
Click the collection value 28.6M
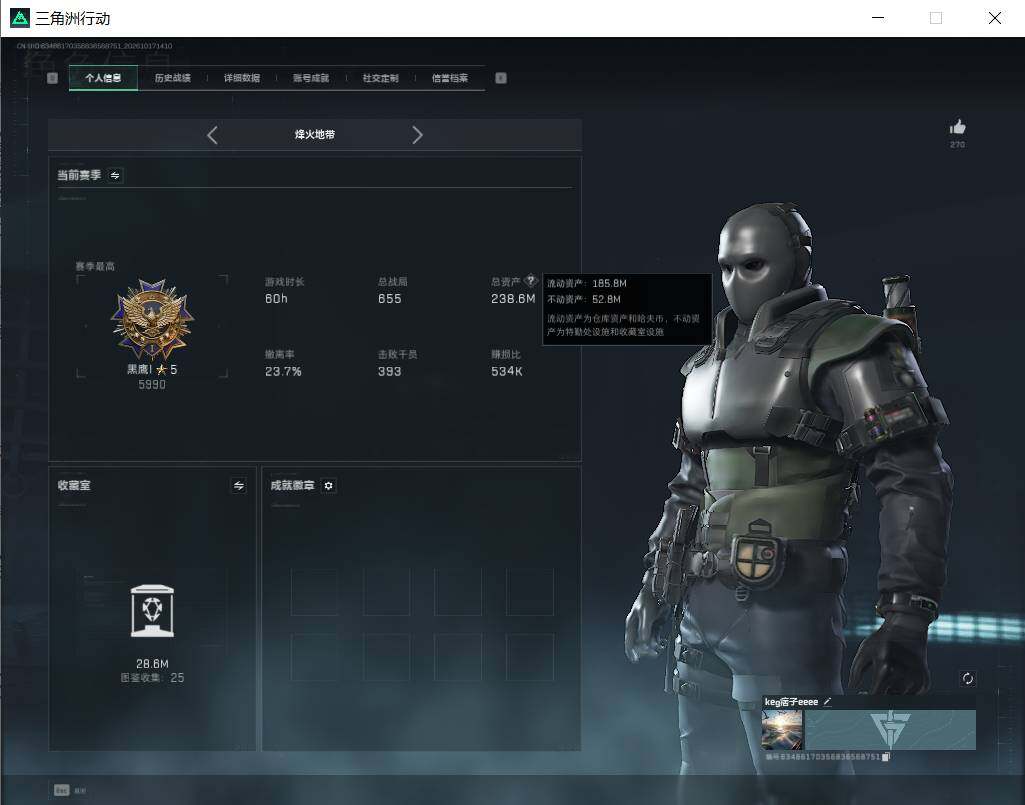[152, 664]
